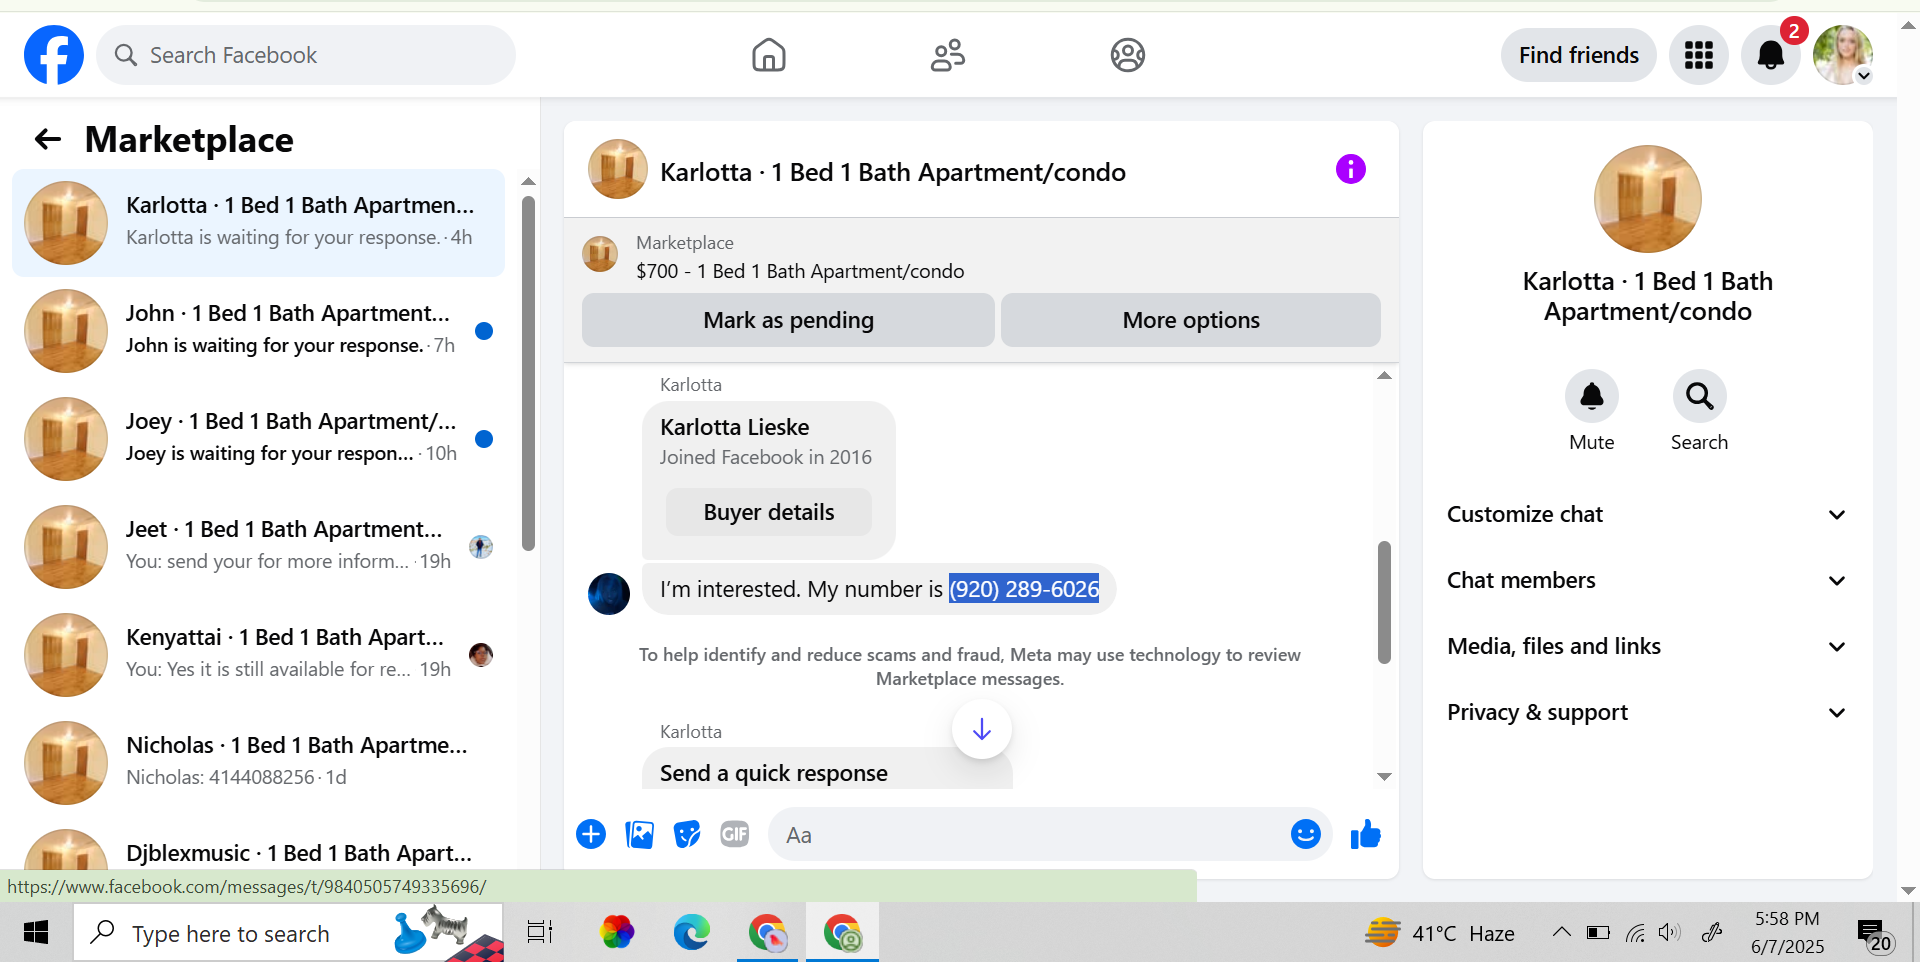Click the sender avatar beside I'm interested message

pos(609,594)
